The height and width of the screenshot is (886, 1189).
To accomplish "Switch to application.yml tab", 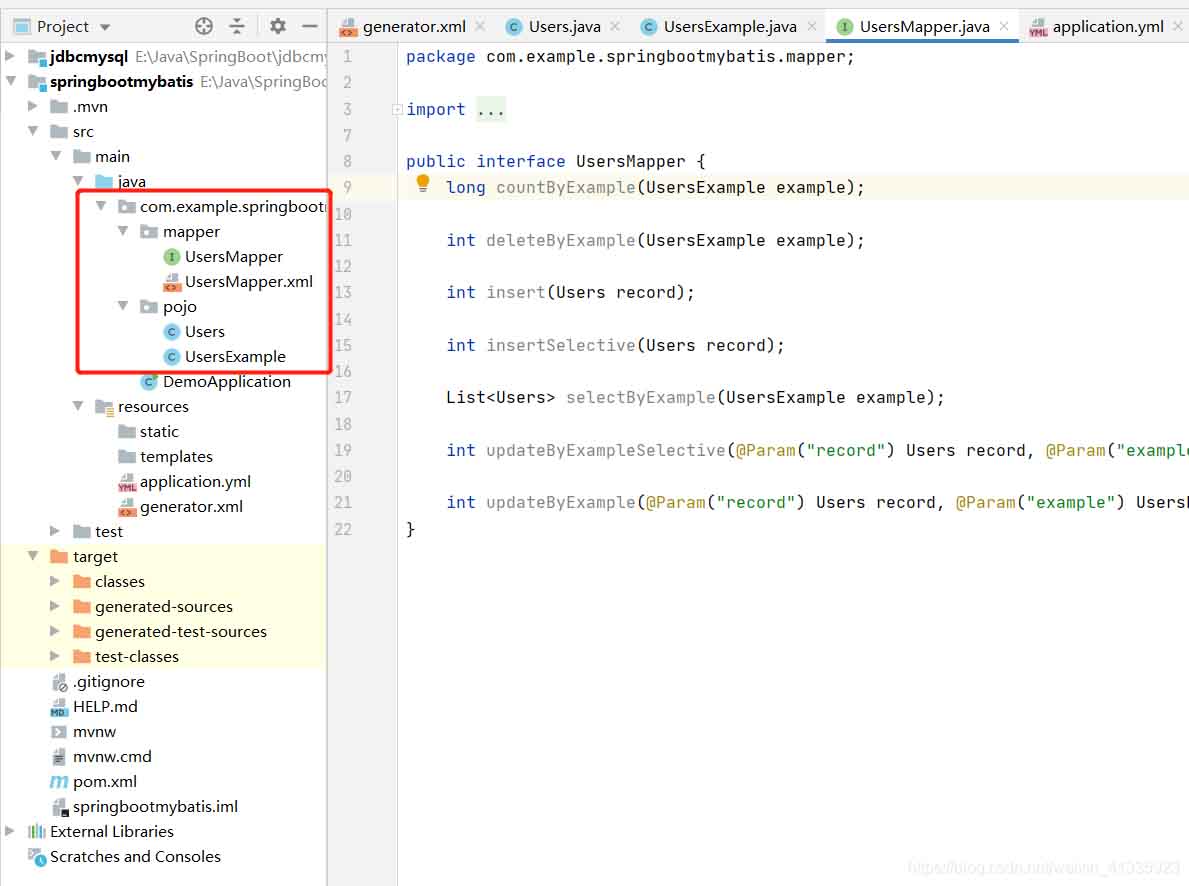I will point(1107,27).
